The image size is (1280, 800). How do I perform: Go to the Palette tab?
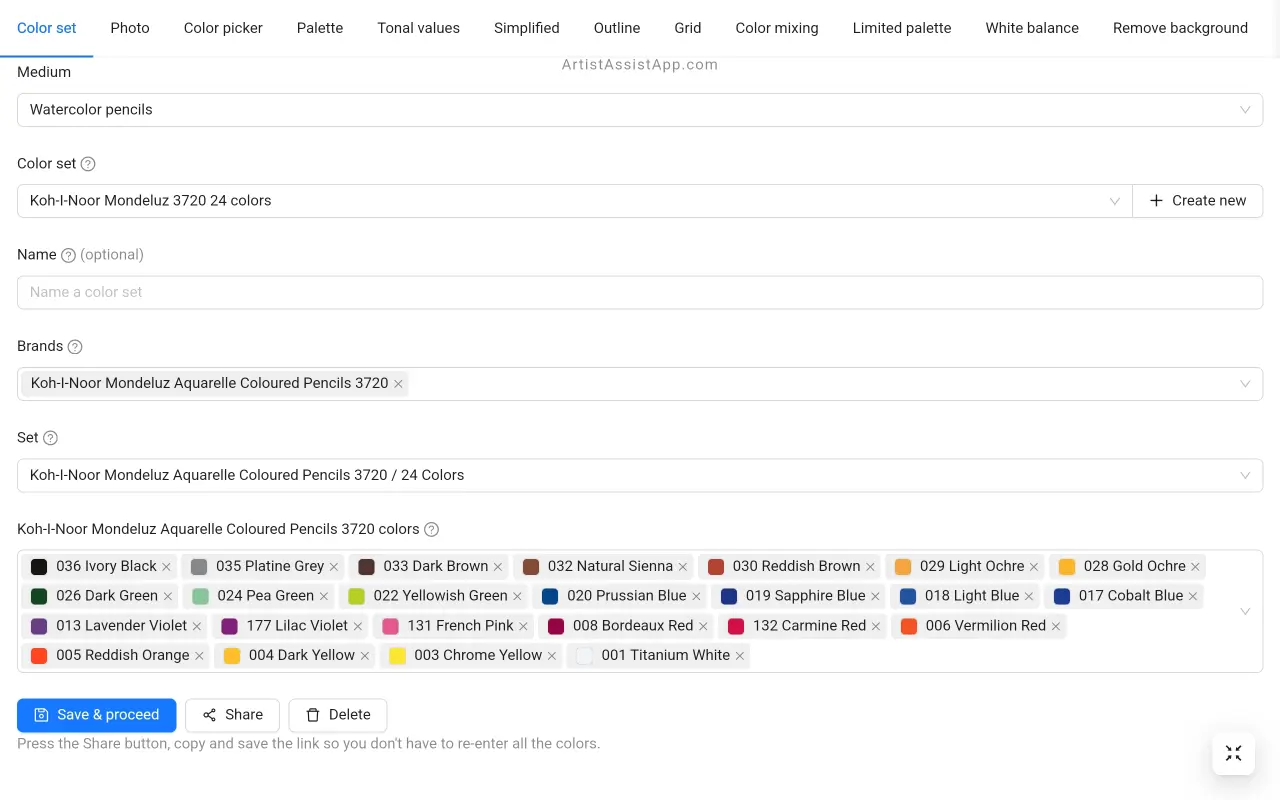coord(320,28)
